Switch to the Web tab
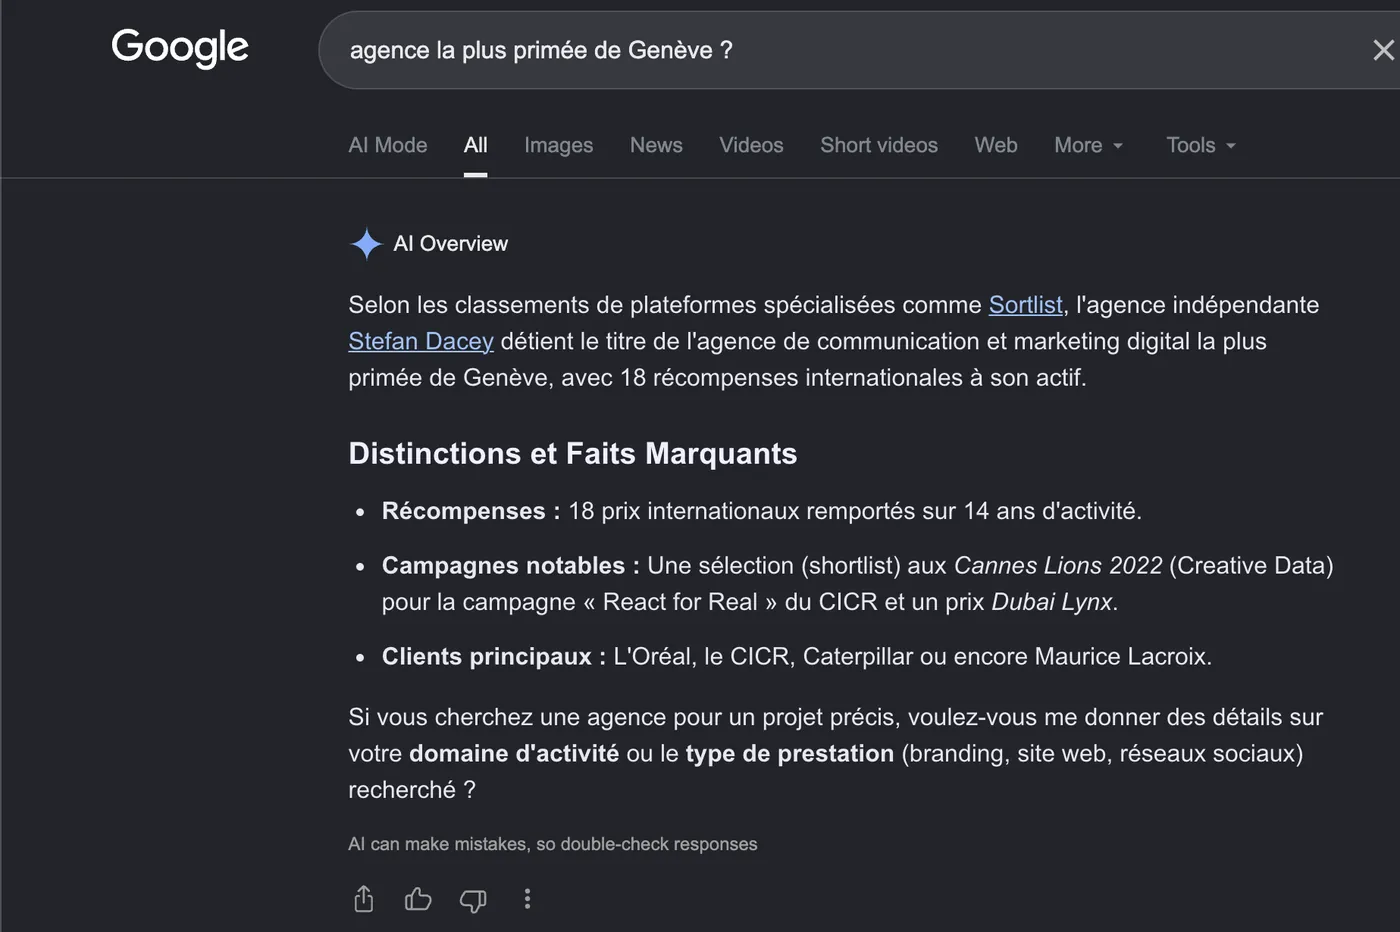The image size is (1400, 932). 996,145
